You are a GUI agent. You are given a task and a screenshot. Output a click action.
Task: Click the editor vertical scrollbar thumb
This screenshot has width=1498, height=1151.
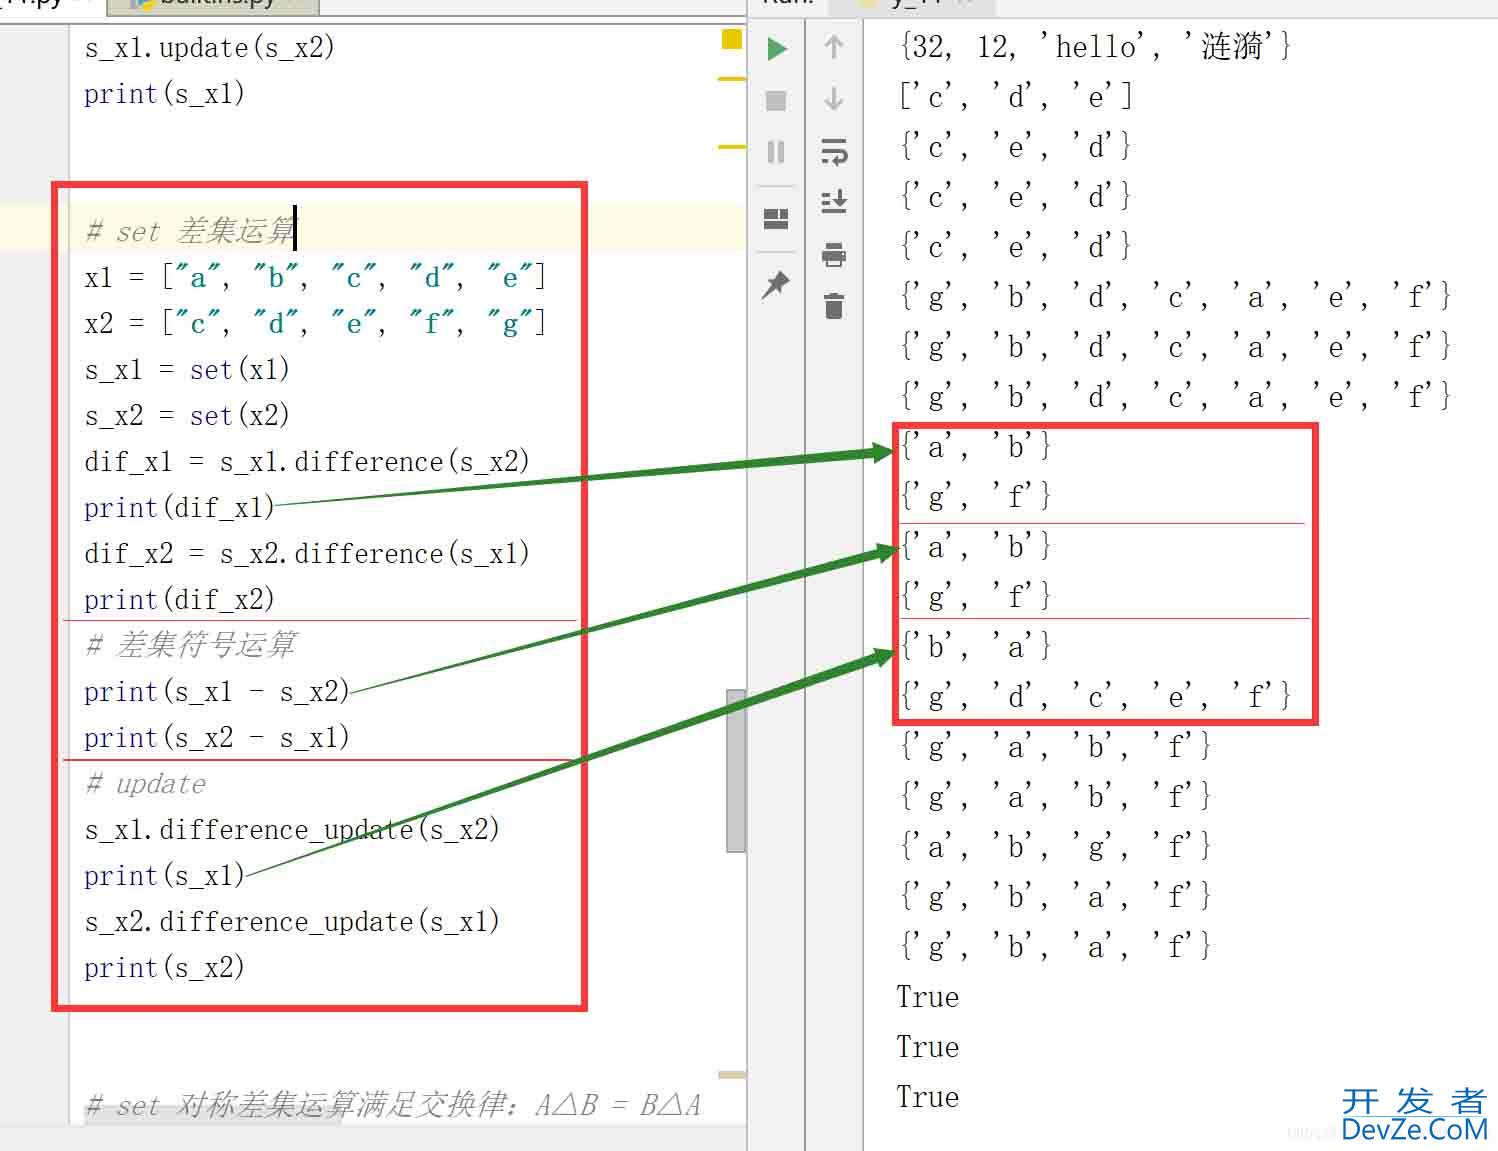[x=736, y=770]
